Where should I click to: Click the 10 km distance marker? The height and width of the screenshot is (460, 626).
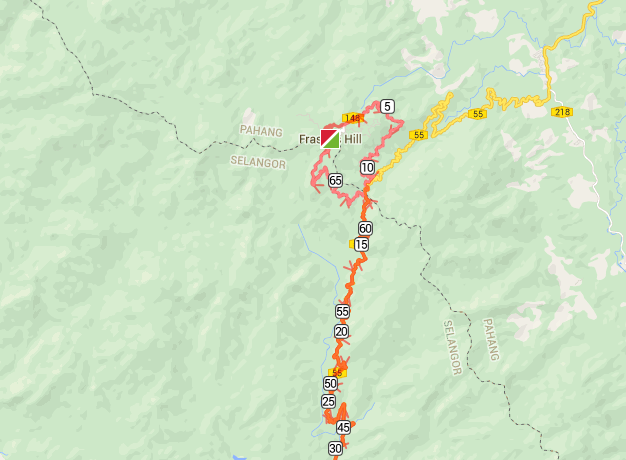tap(367, 168)
